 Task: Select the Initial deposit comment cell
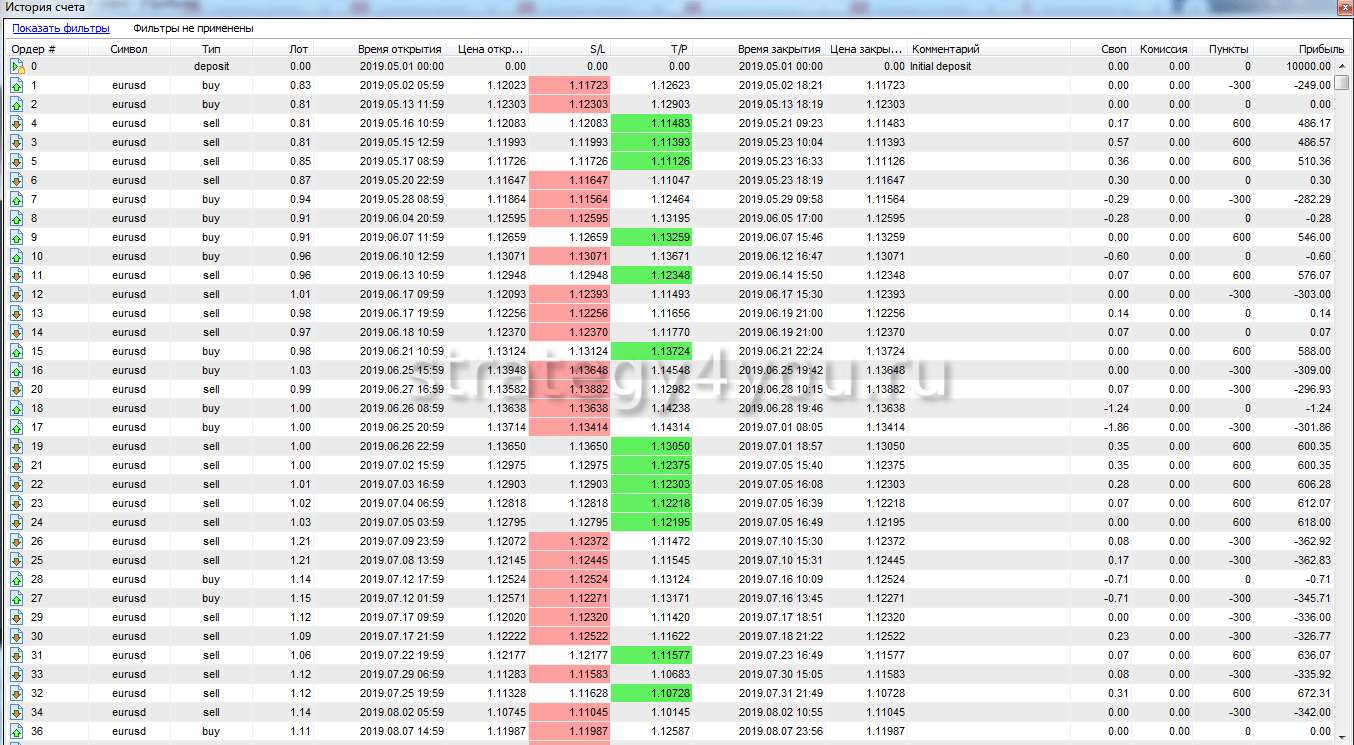click(941, 67)
